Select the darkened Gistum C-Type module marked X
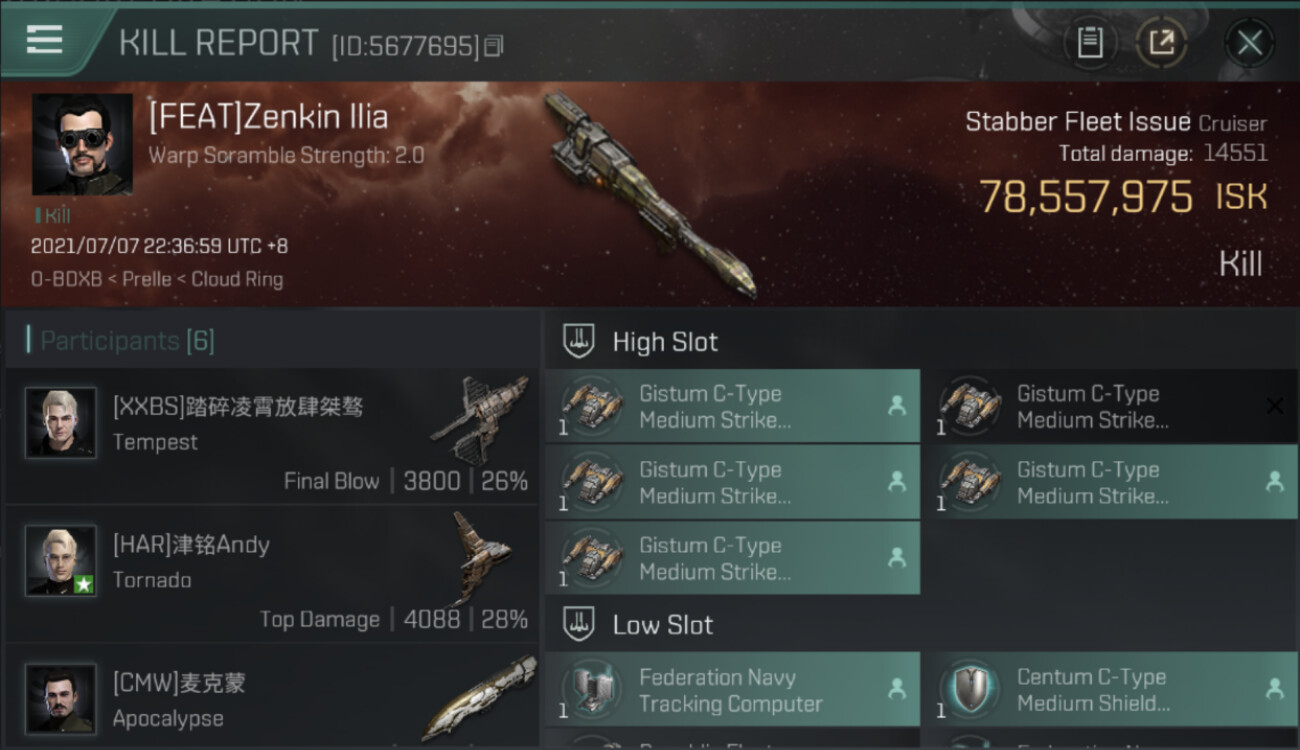 [x=1111, y=406]
